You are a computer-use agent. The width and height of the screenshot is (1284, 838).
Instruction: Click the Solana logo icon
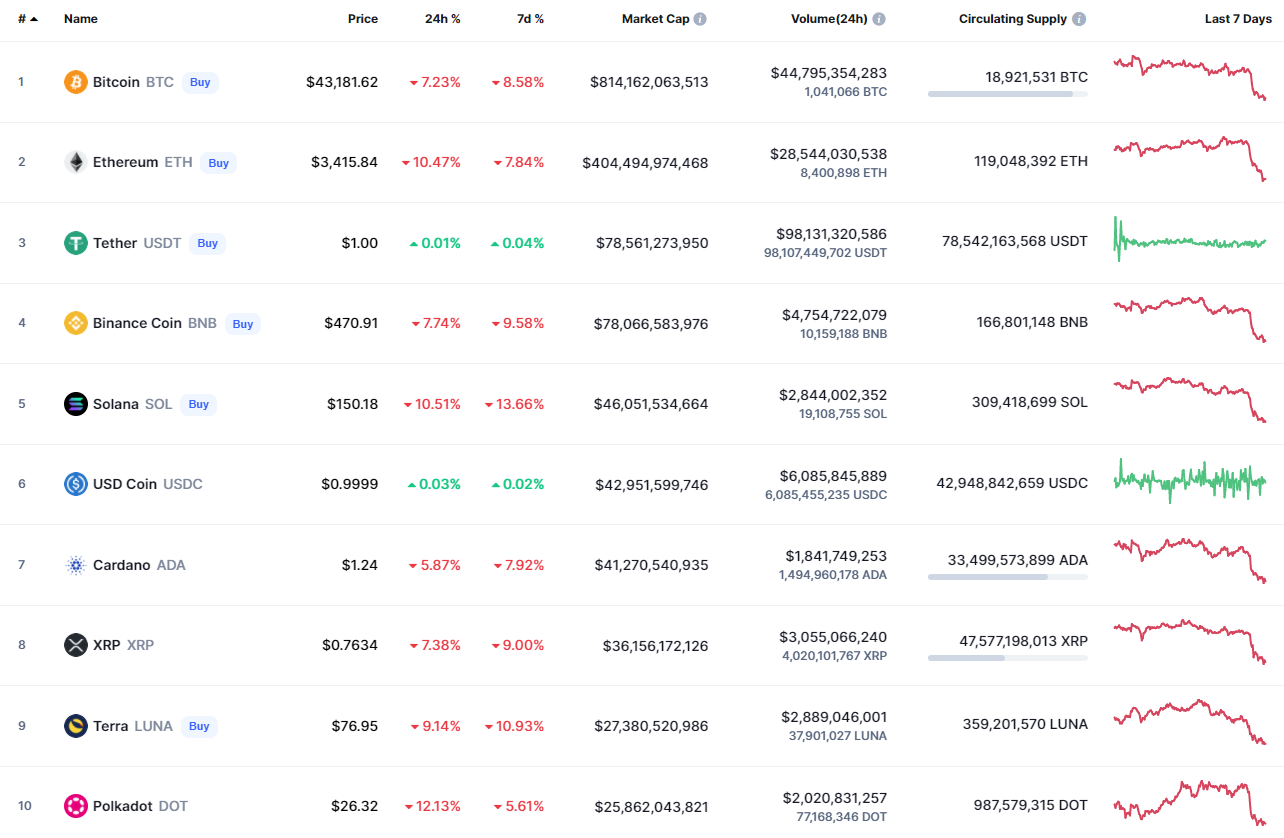click(76, 404)
